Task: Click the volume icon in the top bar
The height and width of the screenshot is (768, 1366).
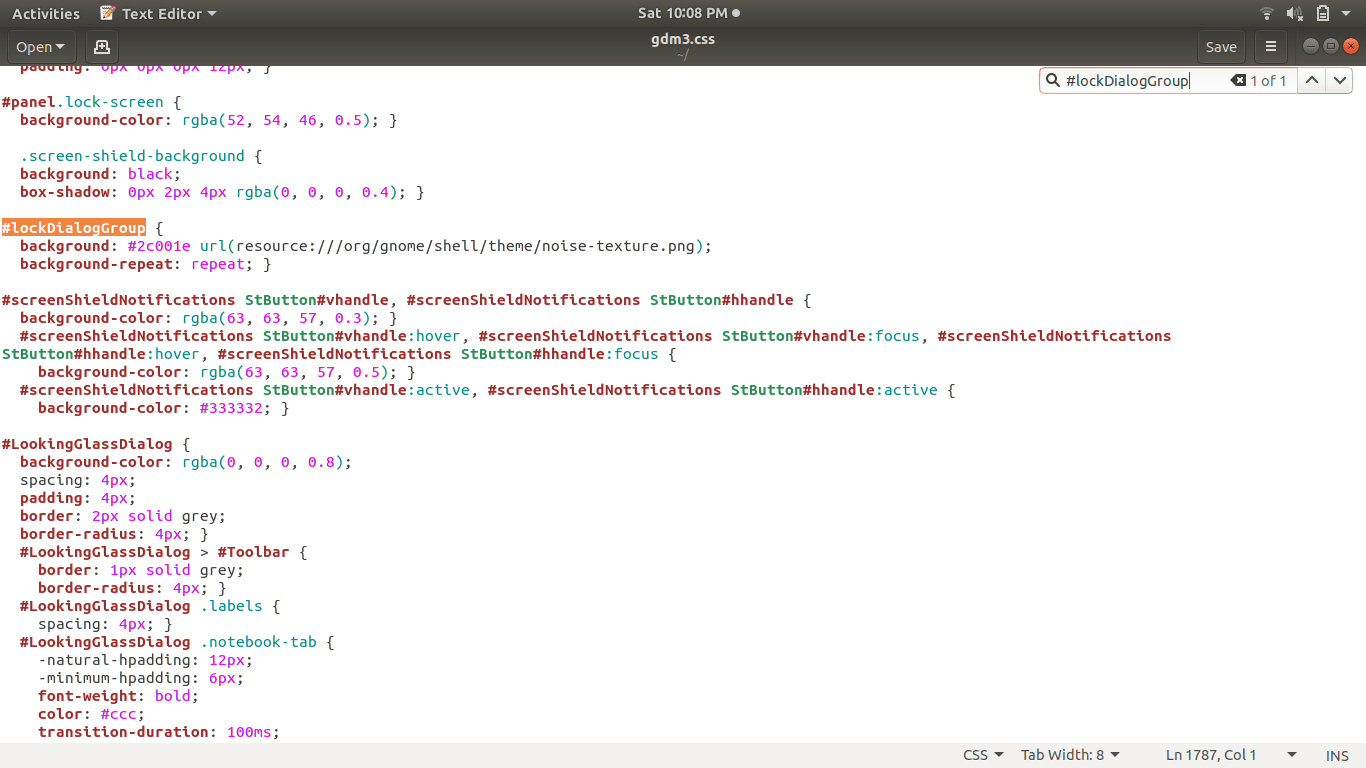Action: coord(1294,13)
